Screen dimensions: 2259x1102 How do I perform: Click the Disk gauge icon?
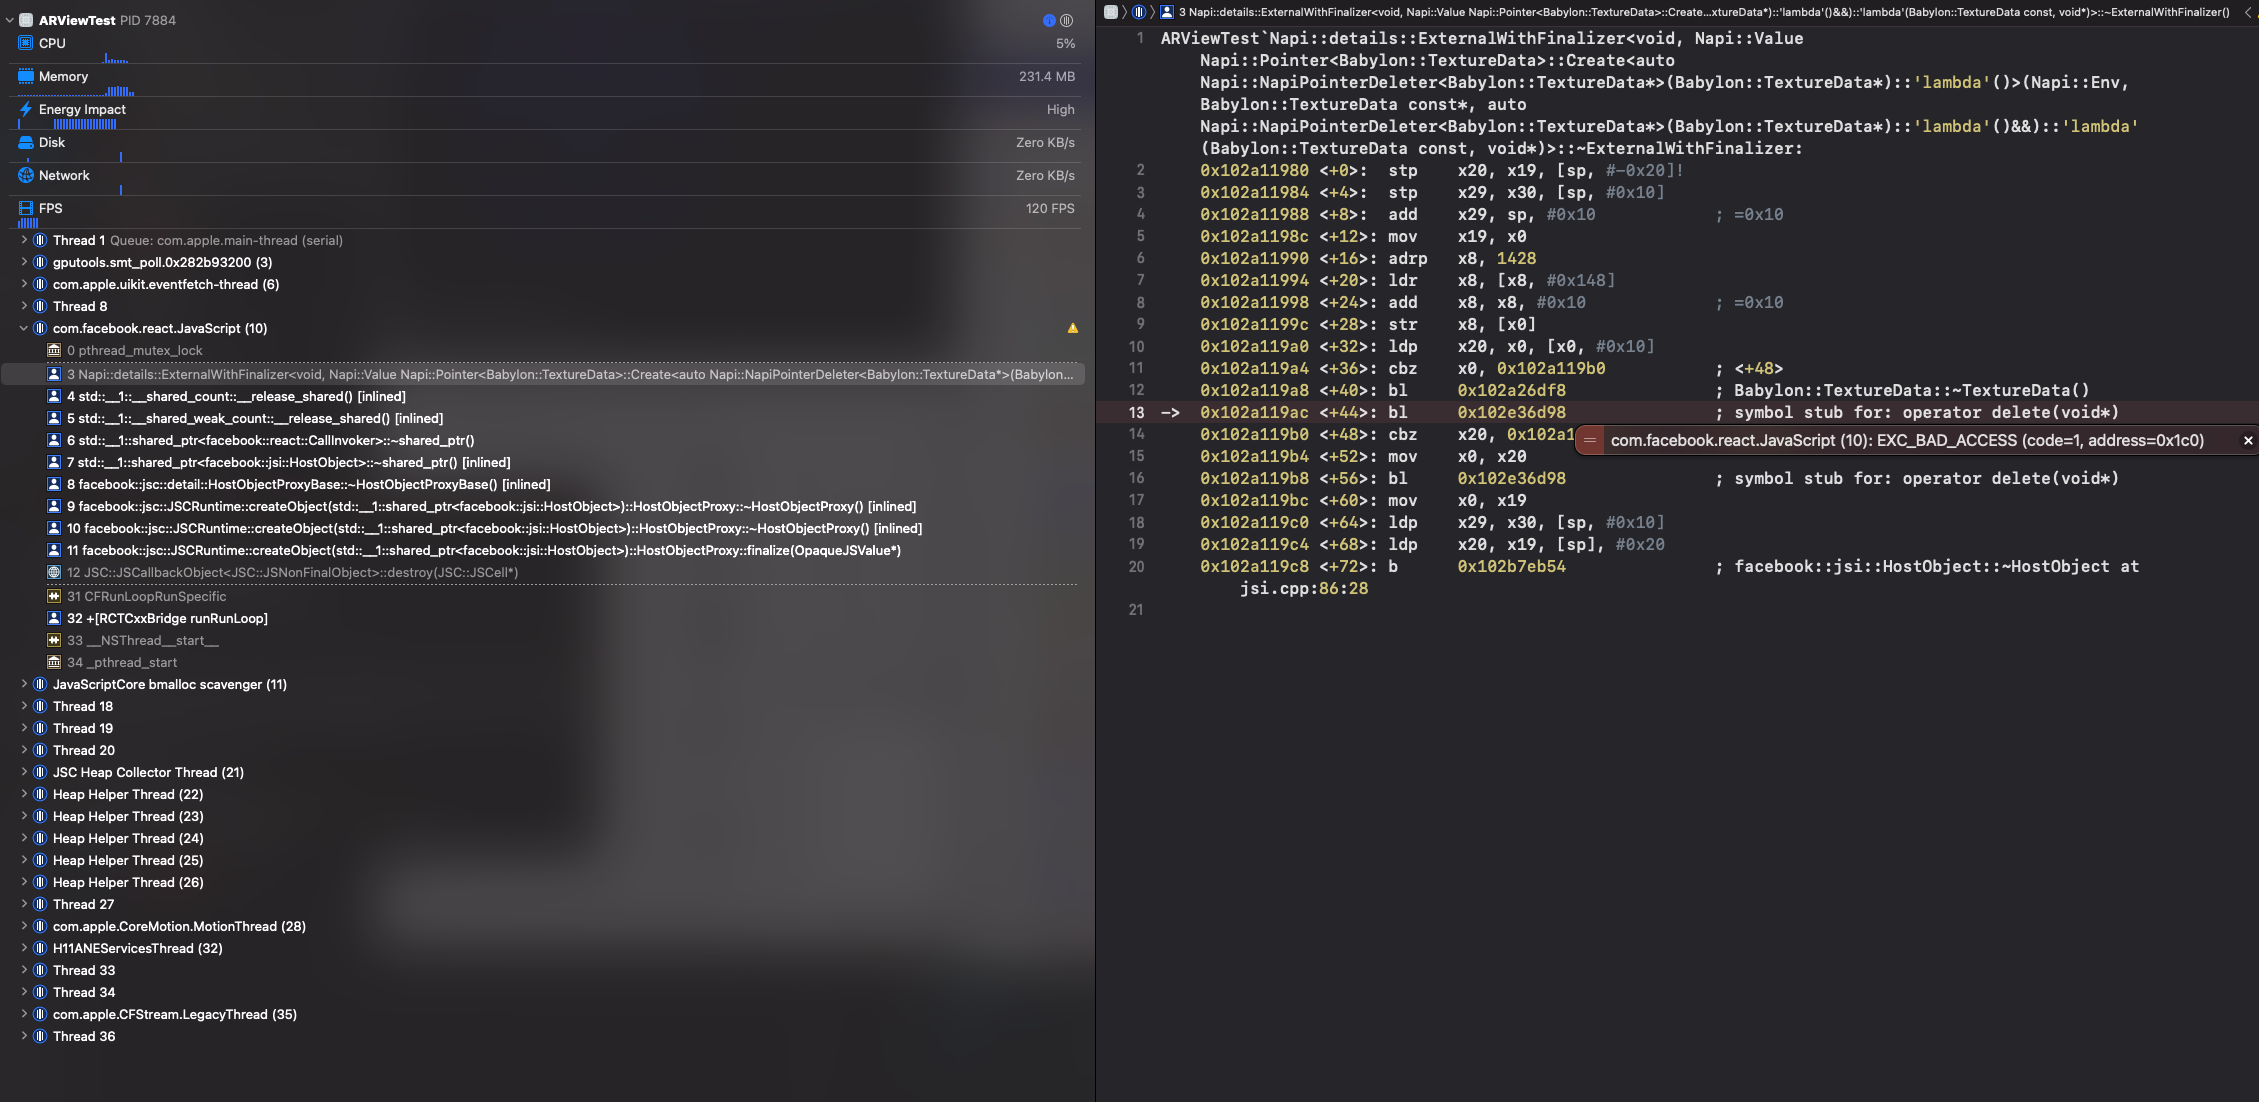tap(25, 142)
